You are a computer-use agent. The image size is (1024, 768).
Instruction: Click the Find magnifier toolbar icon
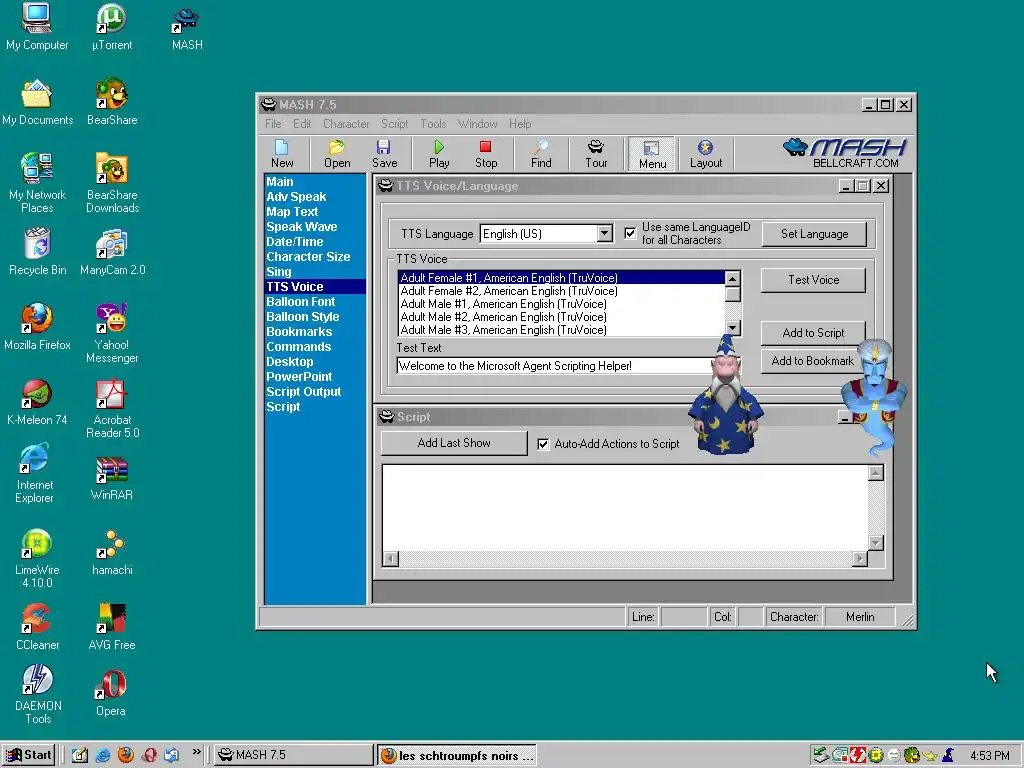point(541,154)
